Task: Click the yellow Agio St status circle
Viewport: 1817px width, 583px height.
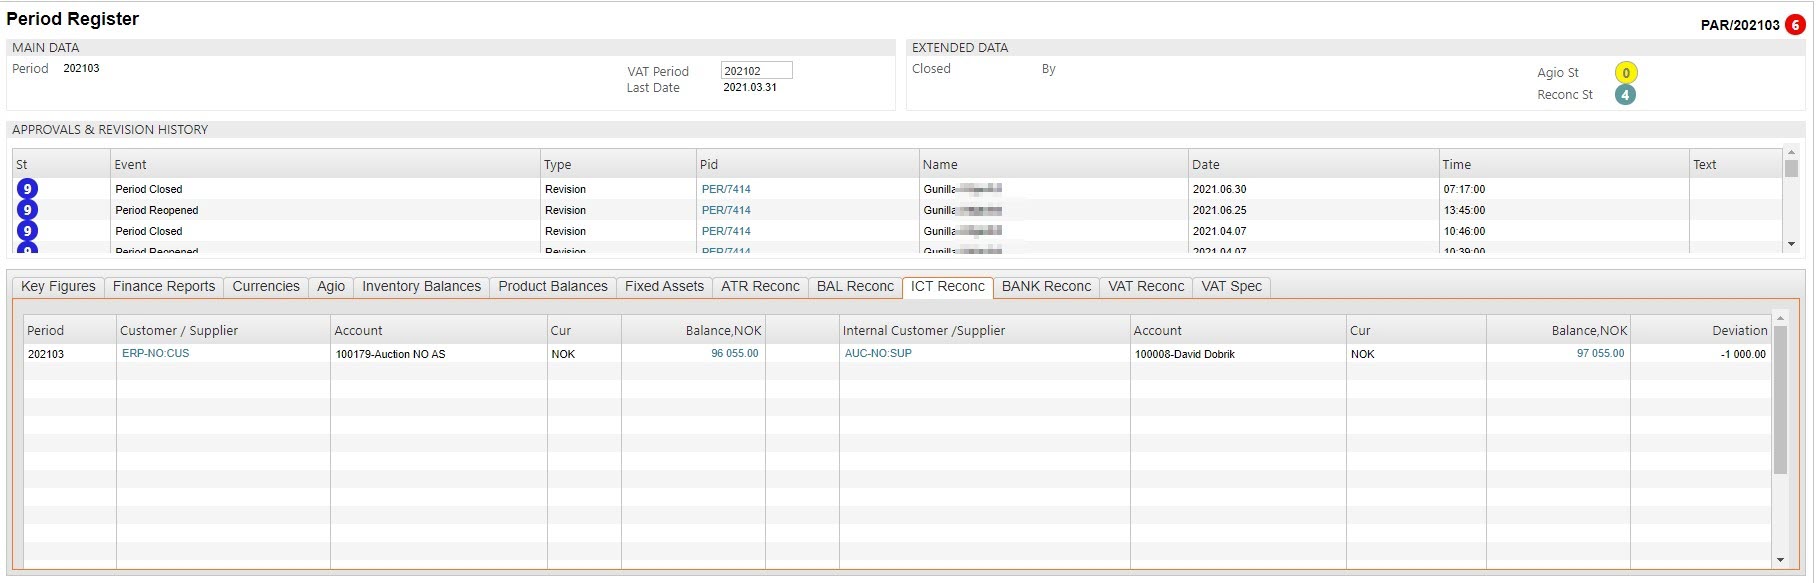Action: pyautogui.click(x=1626, y=73)
